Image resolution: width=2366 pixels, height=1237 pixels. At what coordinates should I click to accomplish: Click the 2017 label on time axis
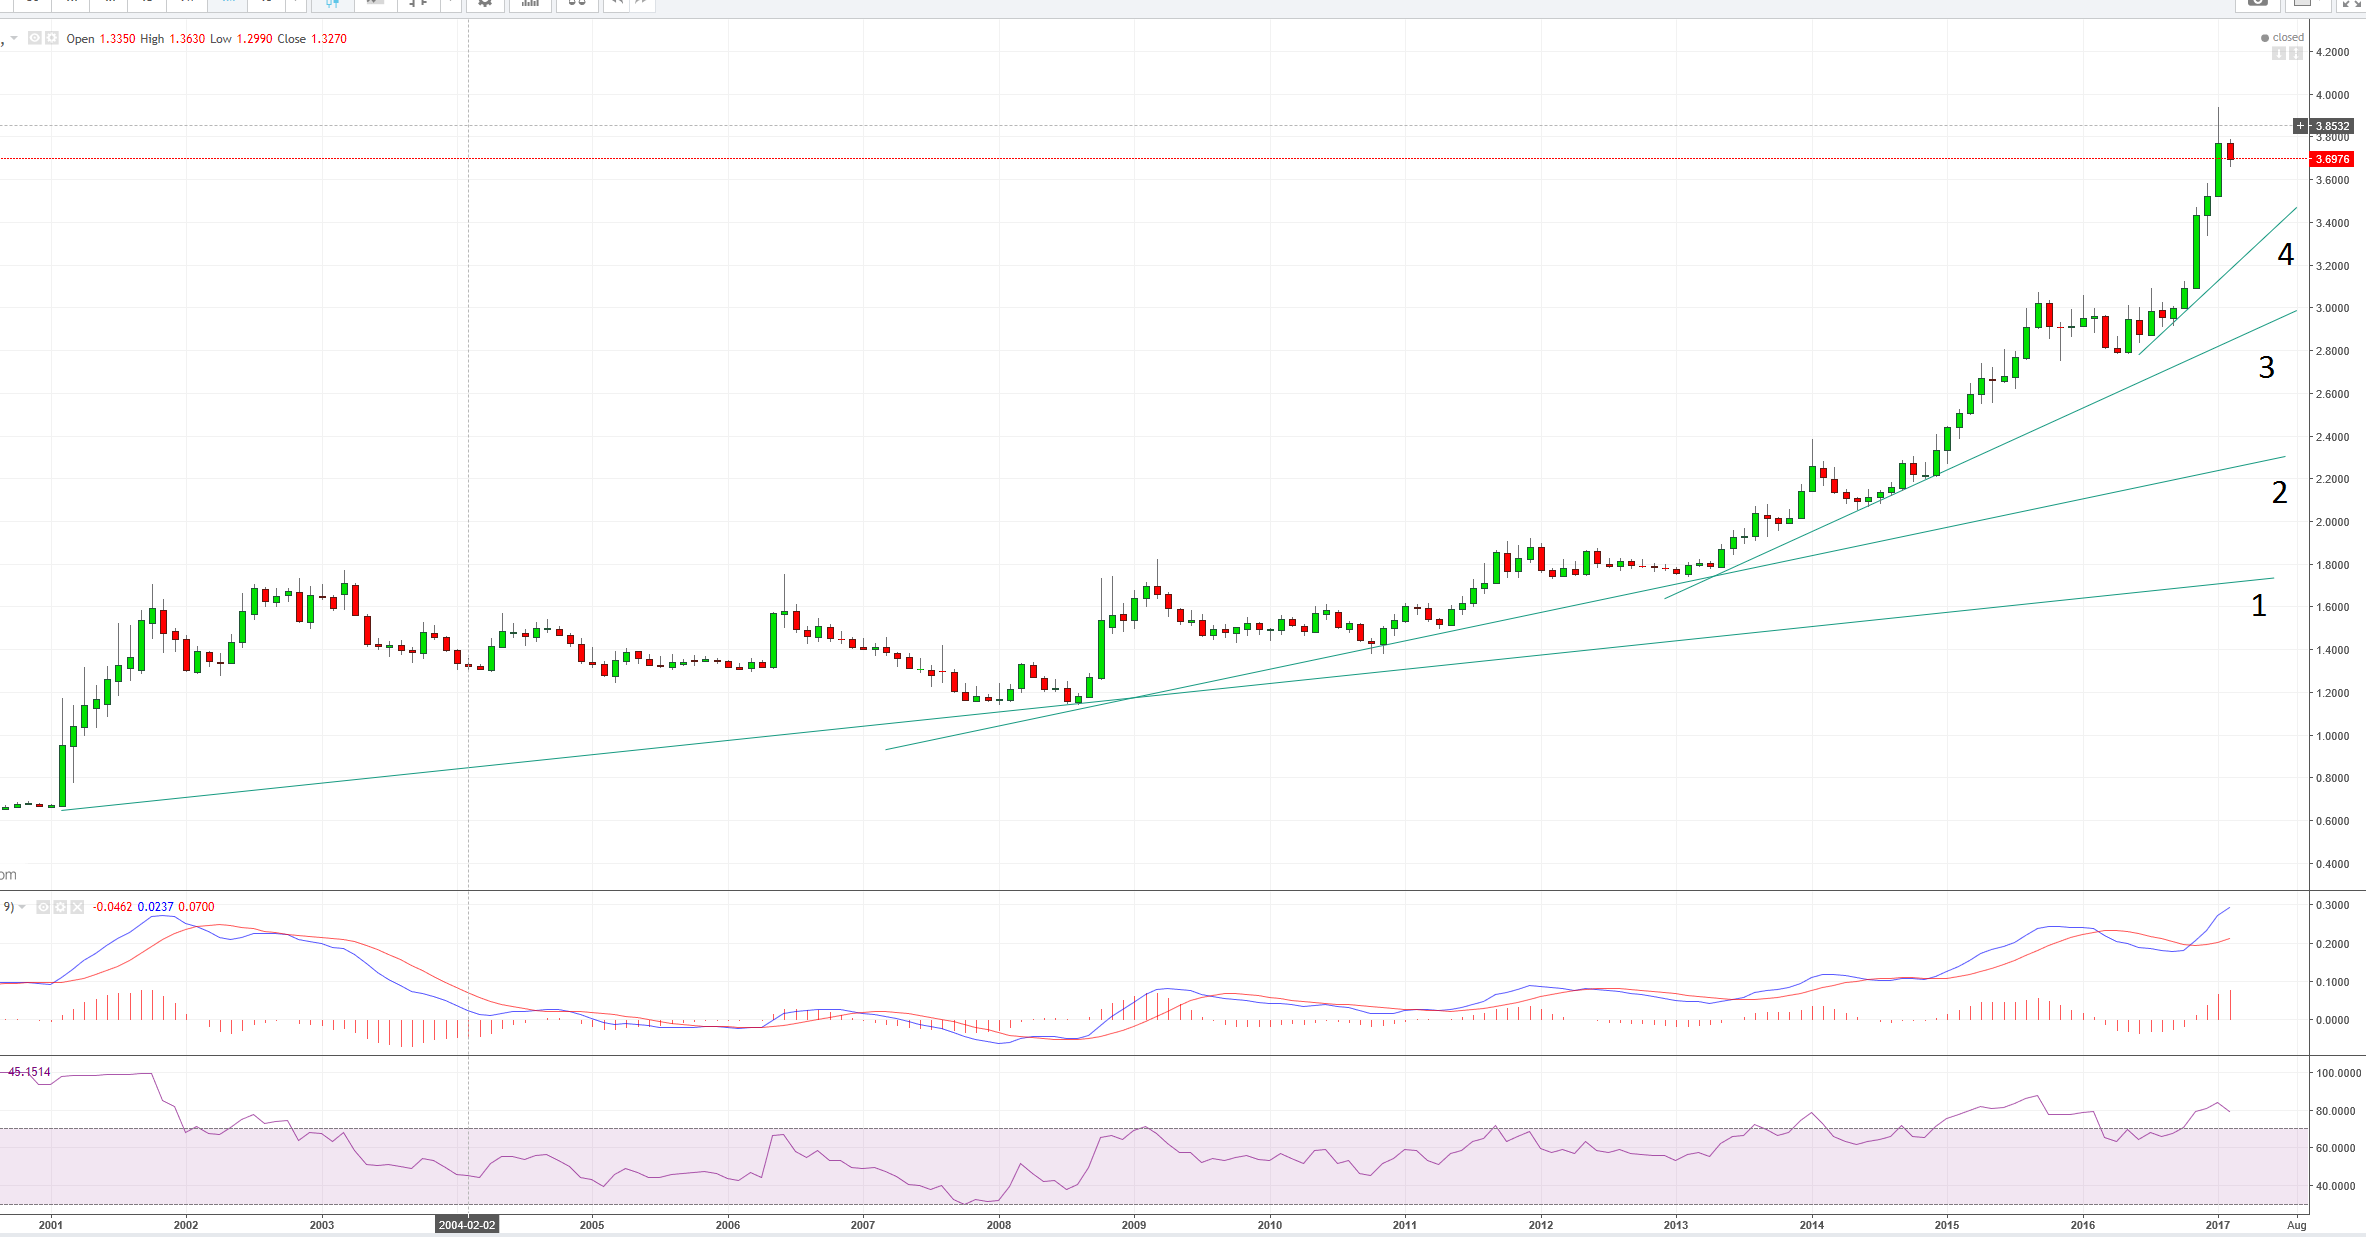(x=2218, y=1225)
